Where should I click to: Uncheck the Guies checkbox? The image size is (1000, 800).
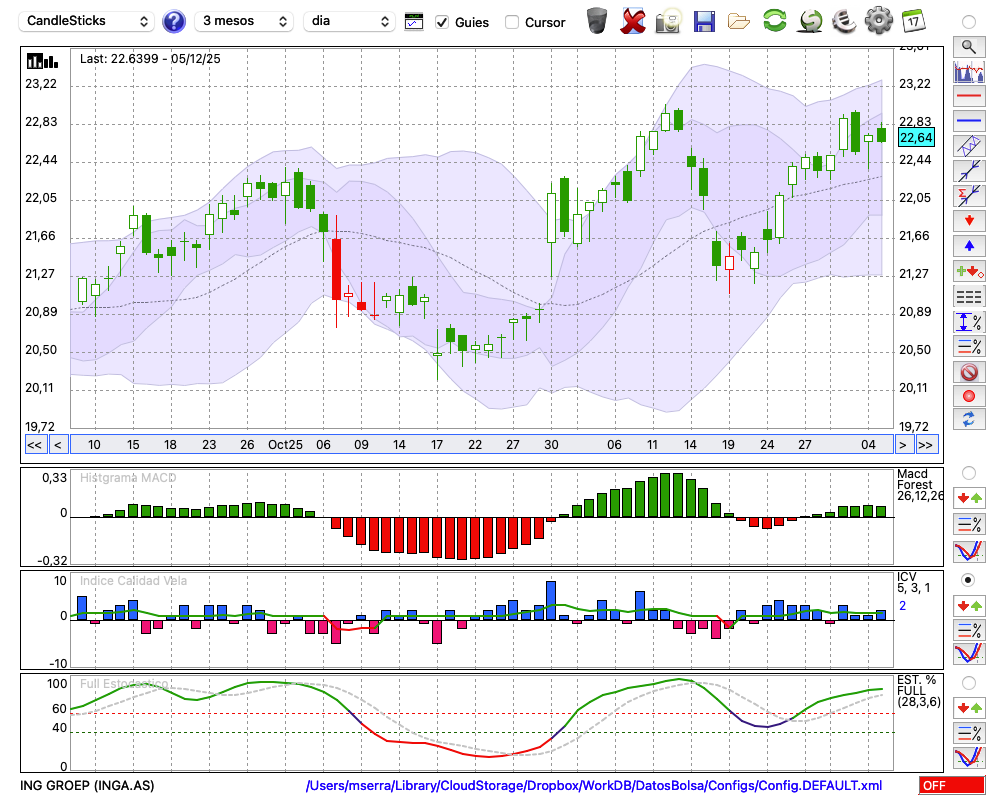442,22
